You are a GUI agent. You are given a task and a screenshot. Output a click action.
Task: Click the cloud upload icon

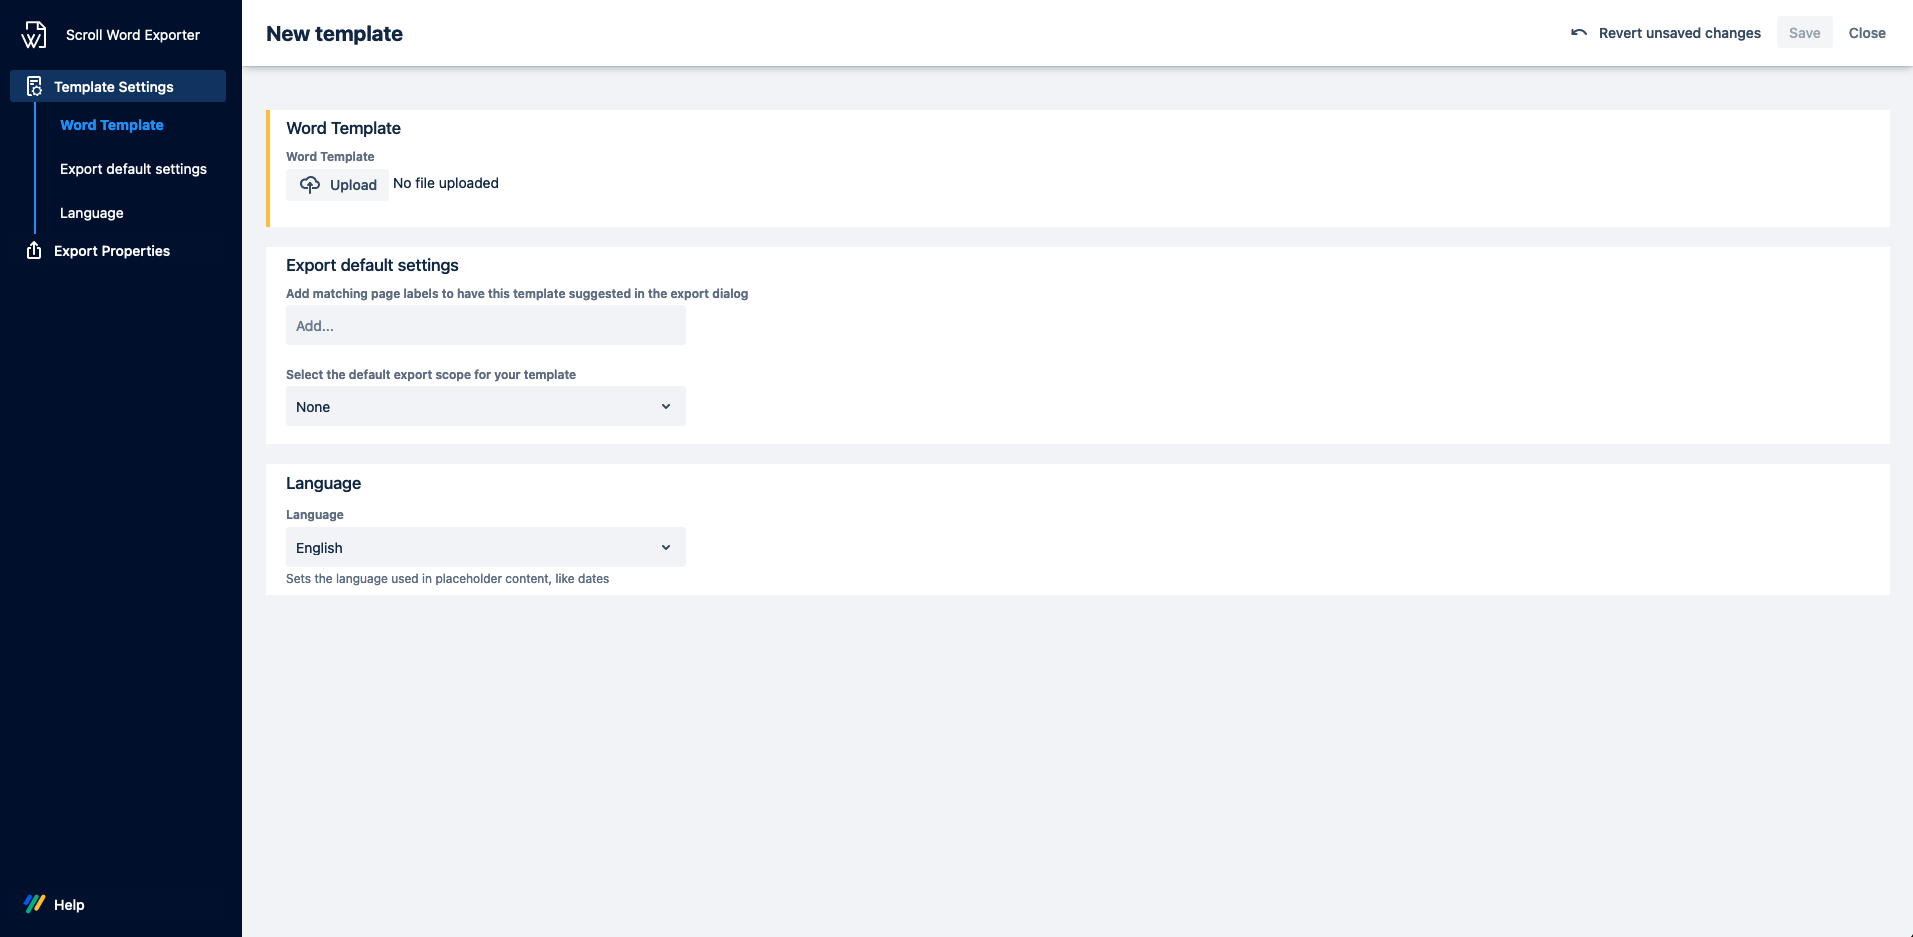coord(310,185)
